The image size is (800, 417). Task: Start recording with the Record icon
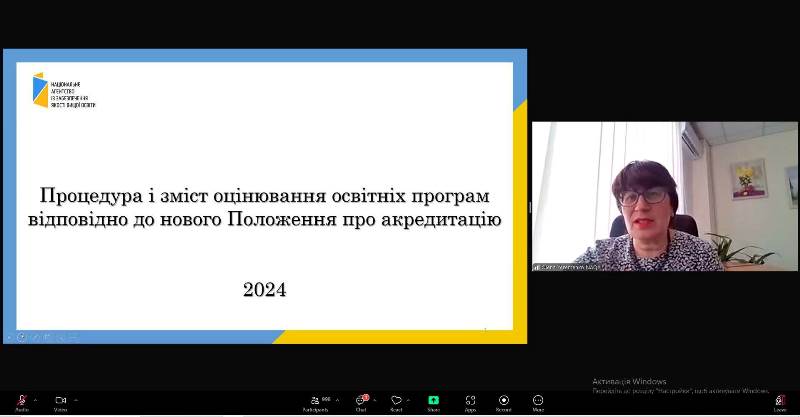point(504,401)
